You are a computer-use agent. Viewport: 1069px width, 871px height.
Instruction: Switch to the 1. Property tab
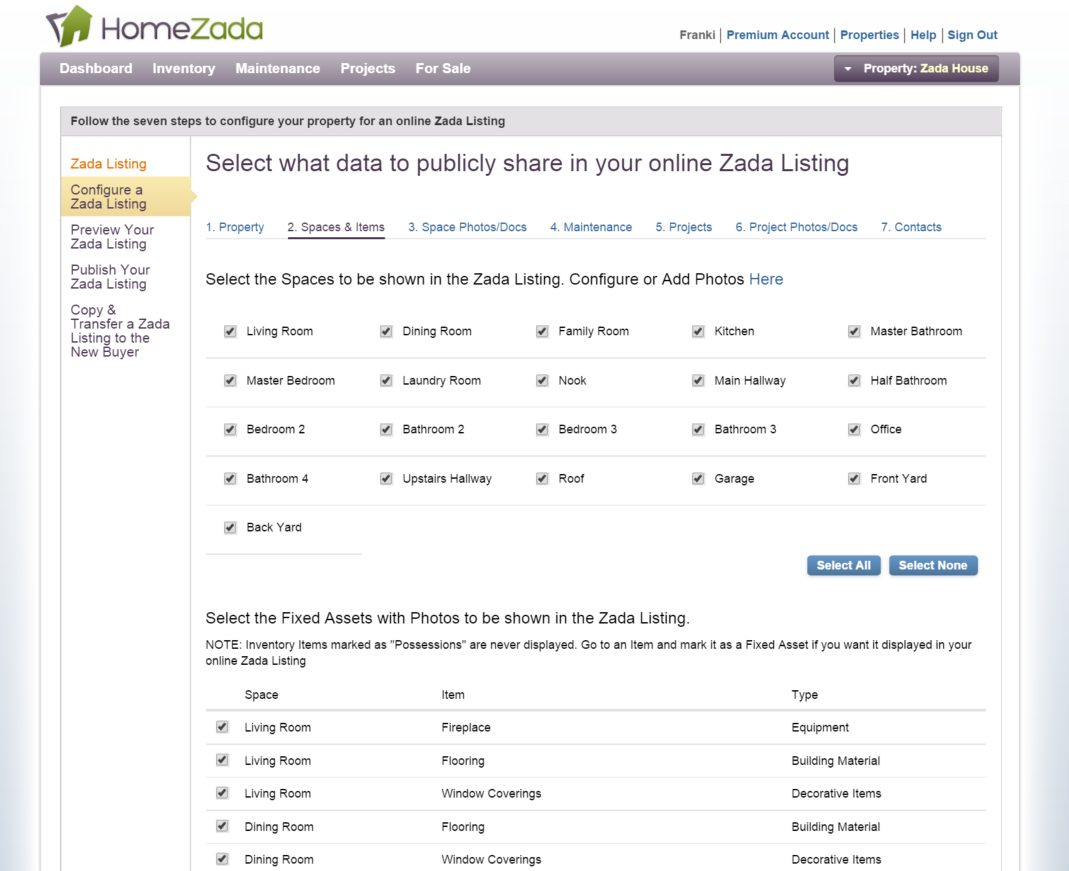click(x=235, y=227)
